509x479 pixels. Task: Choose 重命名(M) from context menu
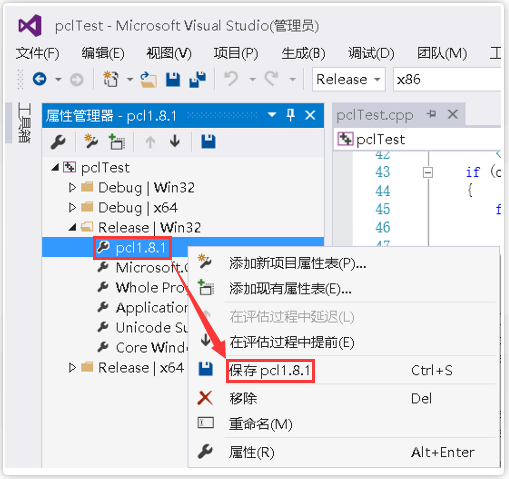(x=344, y=424)
